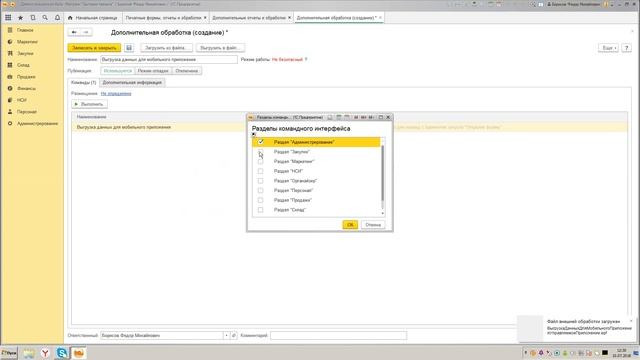
Task: Click Отмена button in dialog
Action: point(373,225)
